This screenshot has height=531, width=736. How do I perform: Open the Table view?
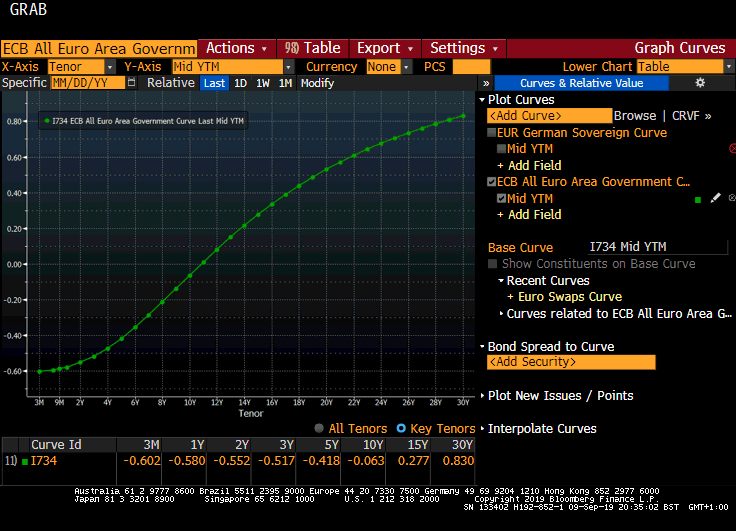[x=313, y=48]
